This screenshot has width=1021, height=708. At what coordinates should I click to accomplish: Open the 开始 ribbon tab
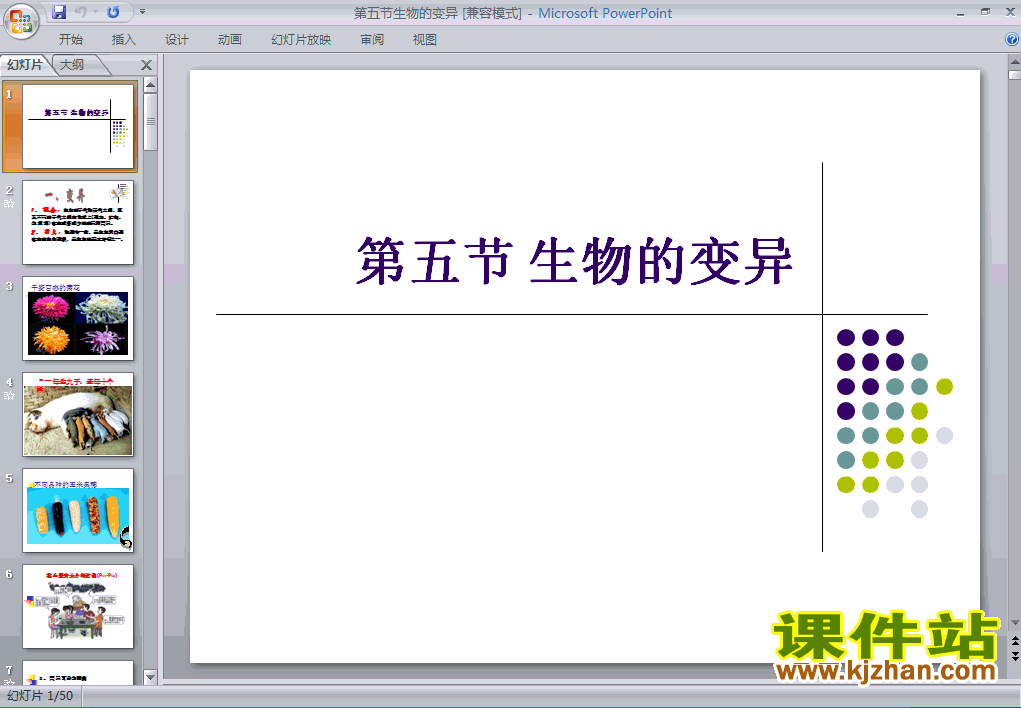71,40
